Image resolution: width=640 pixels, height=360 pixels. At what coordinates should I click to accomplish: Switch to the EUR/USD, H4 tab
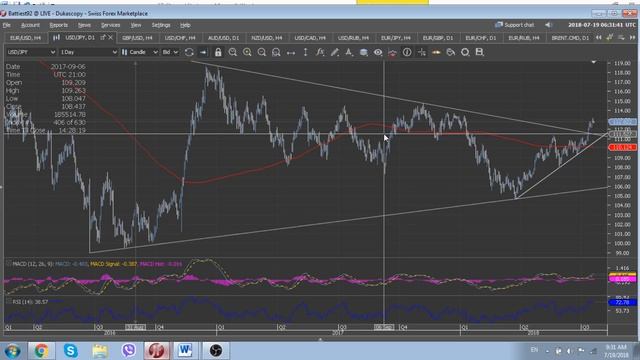click(25, 38)
